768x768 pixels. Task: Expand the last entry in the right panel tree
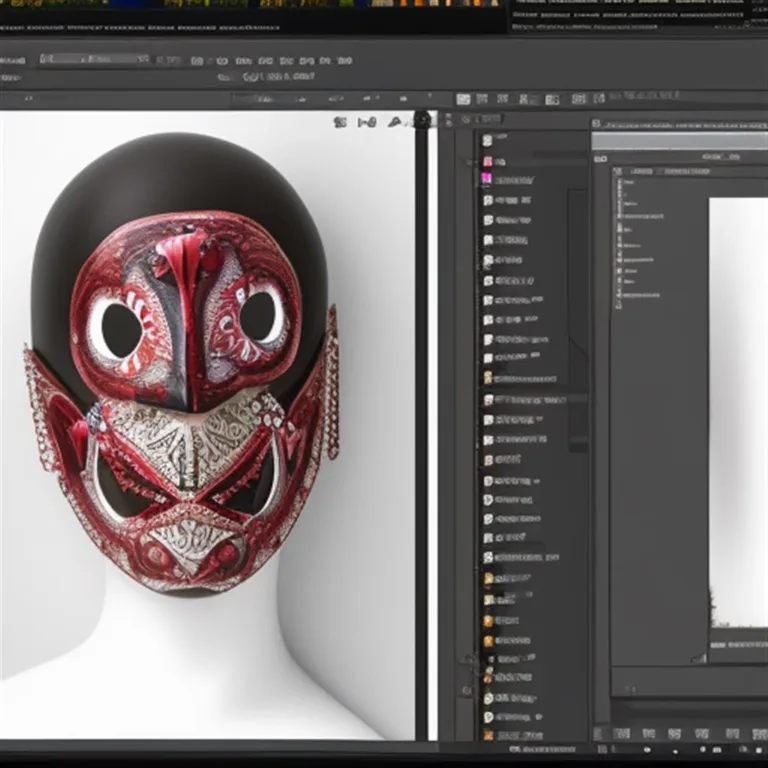pyautogui.click(x=619, y=295)
